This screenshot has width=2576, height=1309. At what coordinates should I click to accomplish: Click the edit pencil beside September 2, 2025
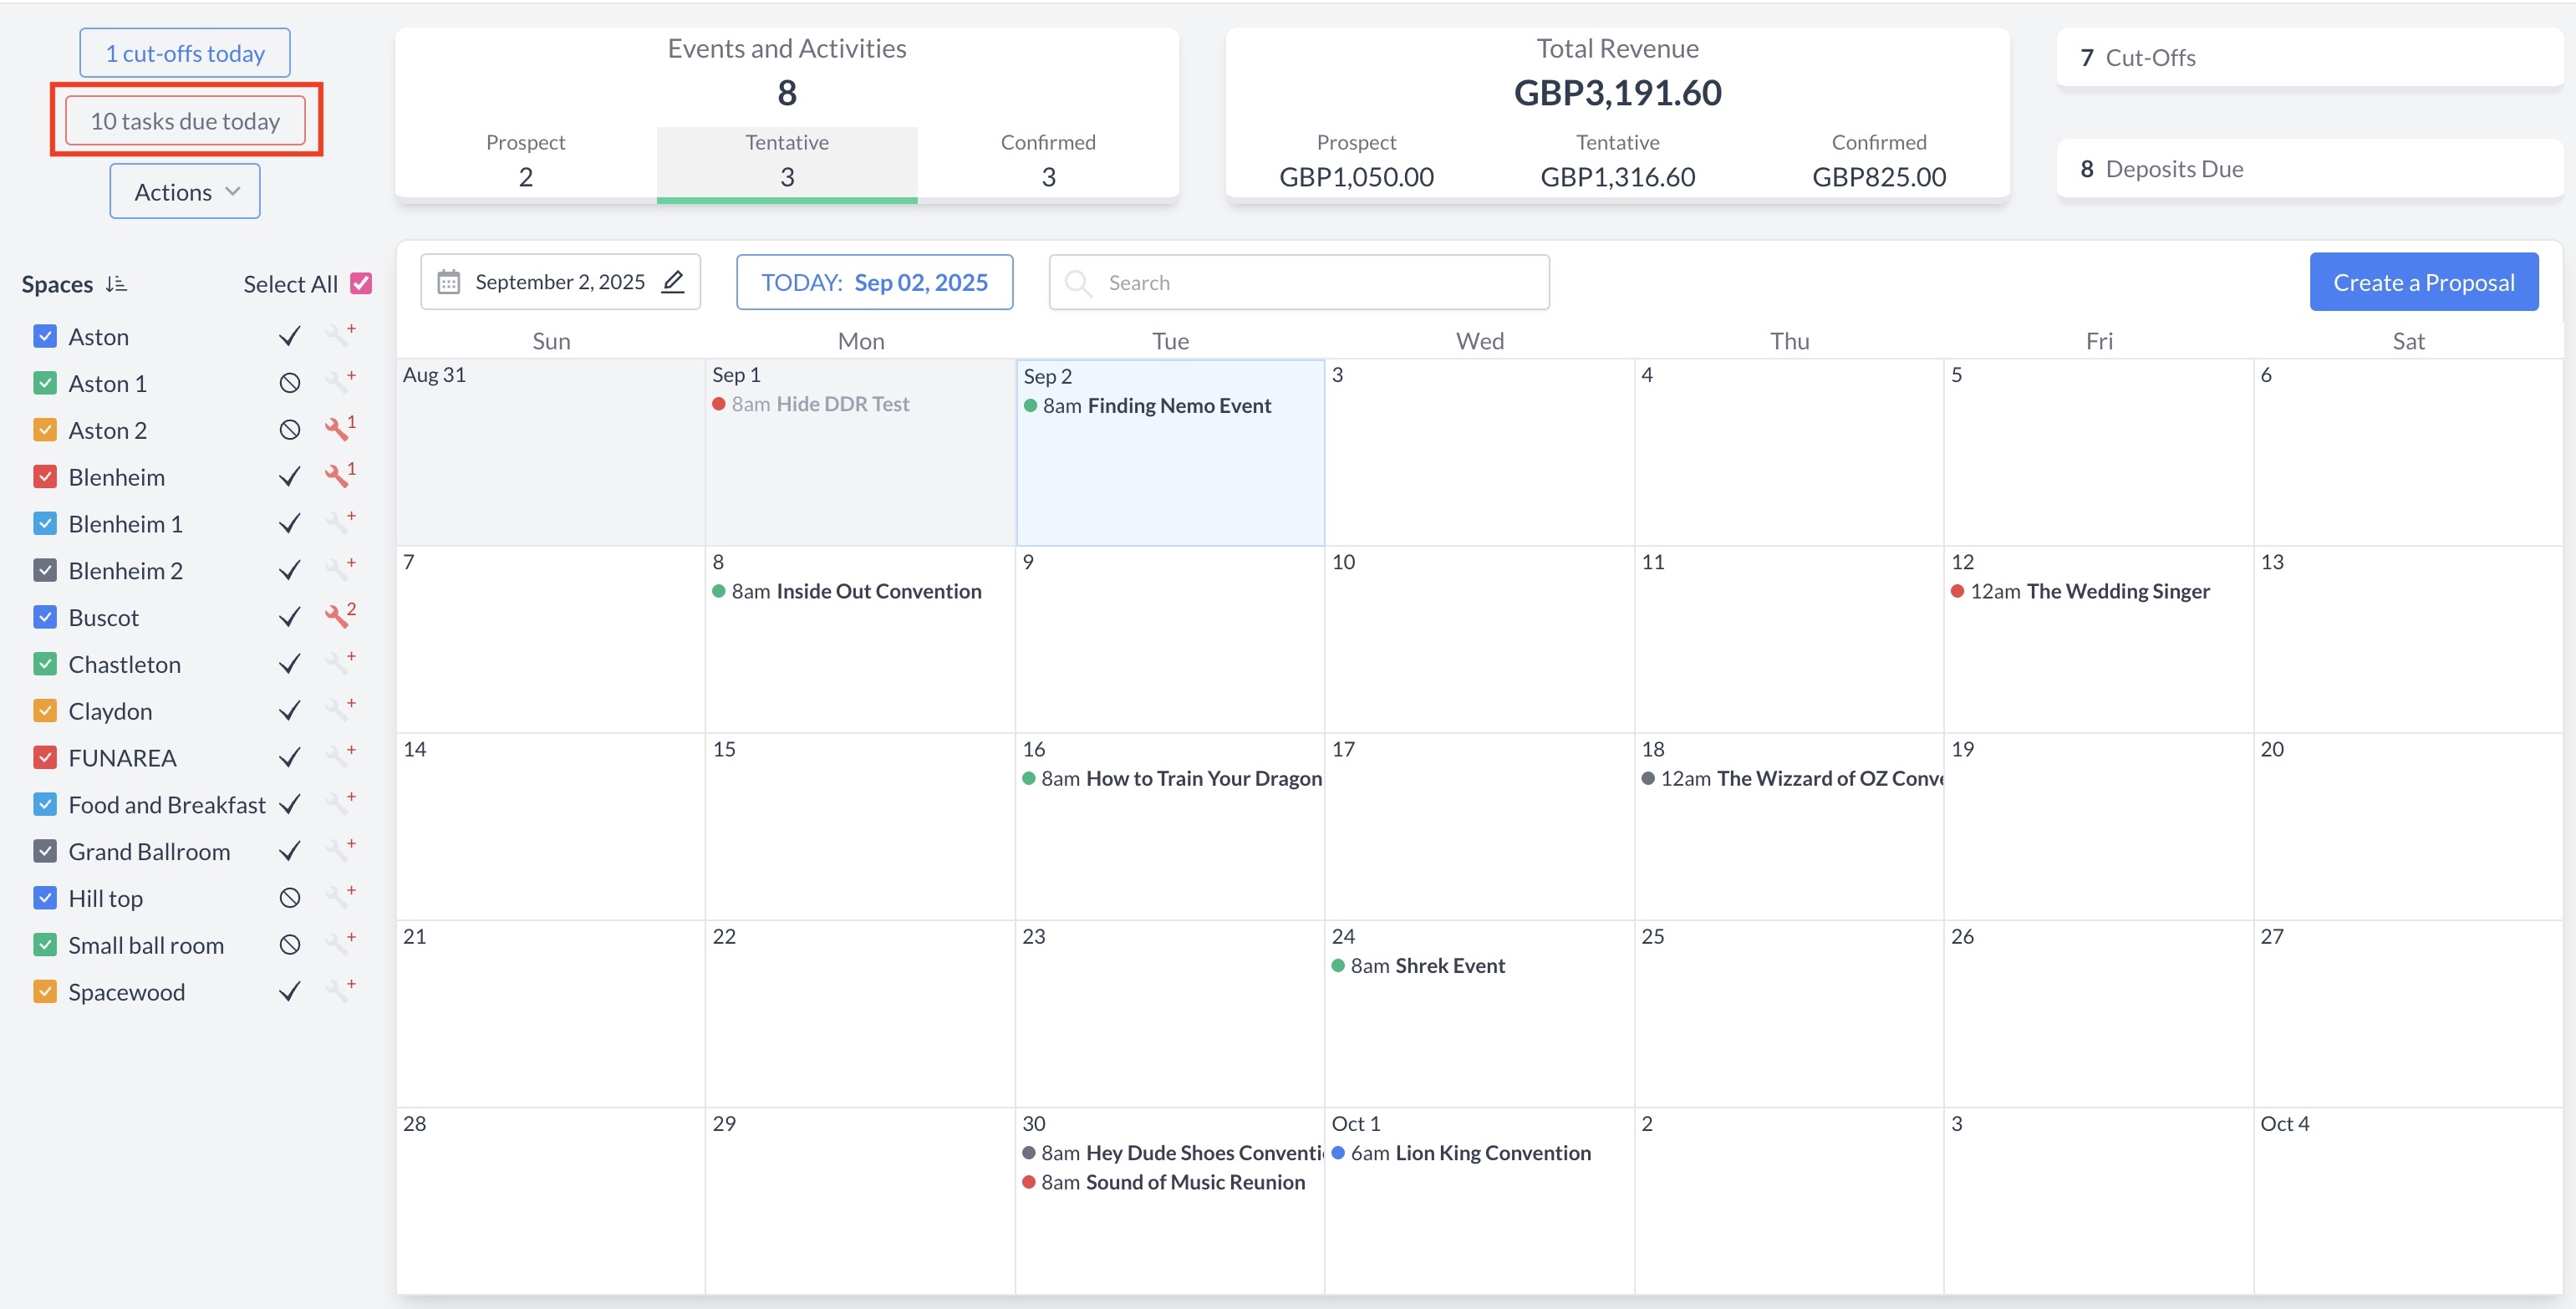point(673,282)
